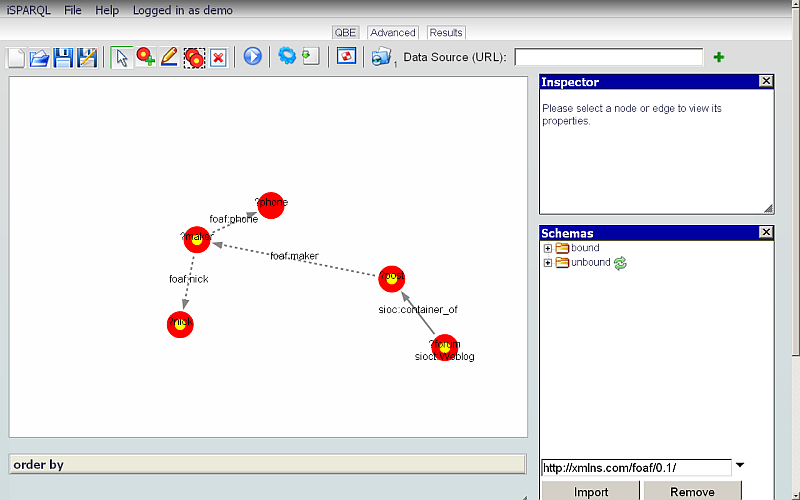Click the Save As floppy-with-pencil icon
Screen dimensions: 800x500
(87, 57)
